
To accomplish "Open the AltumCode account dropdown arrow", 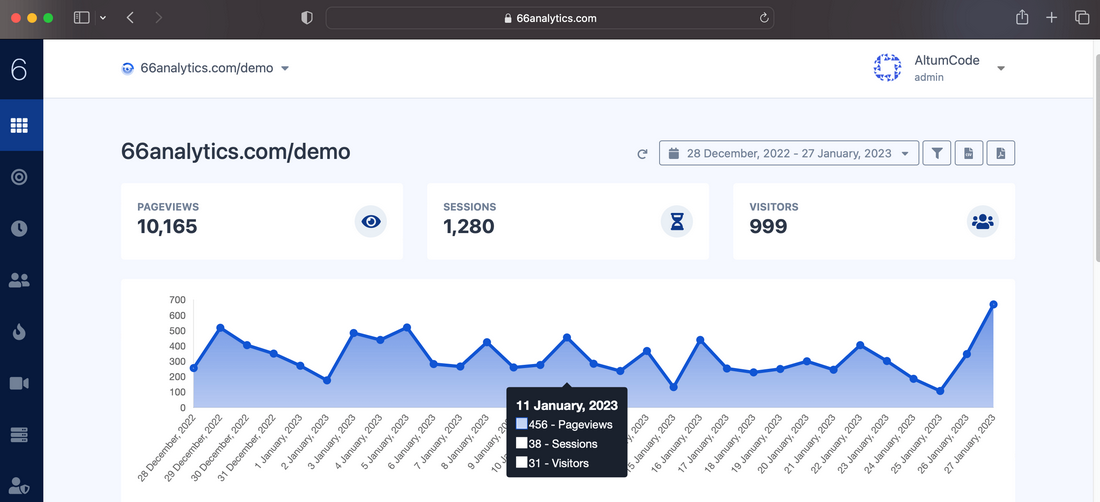I will 1001,69.
